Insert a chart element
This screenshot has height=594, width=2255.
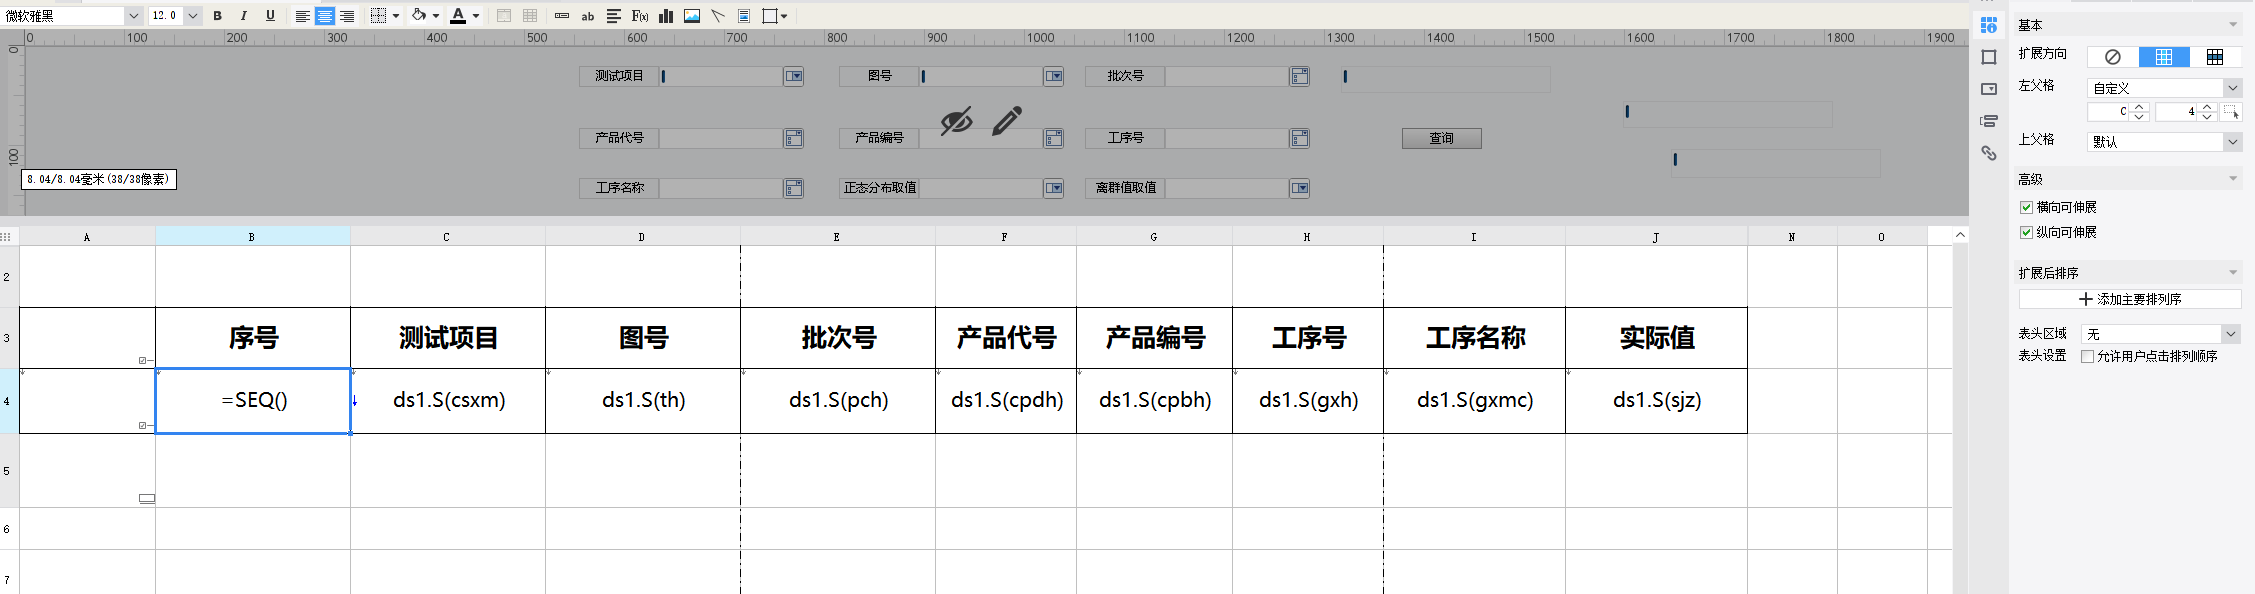(x=666, y=16)
